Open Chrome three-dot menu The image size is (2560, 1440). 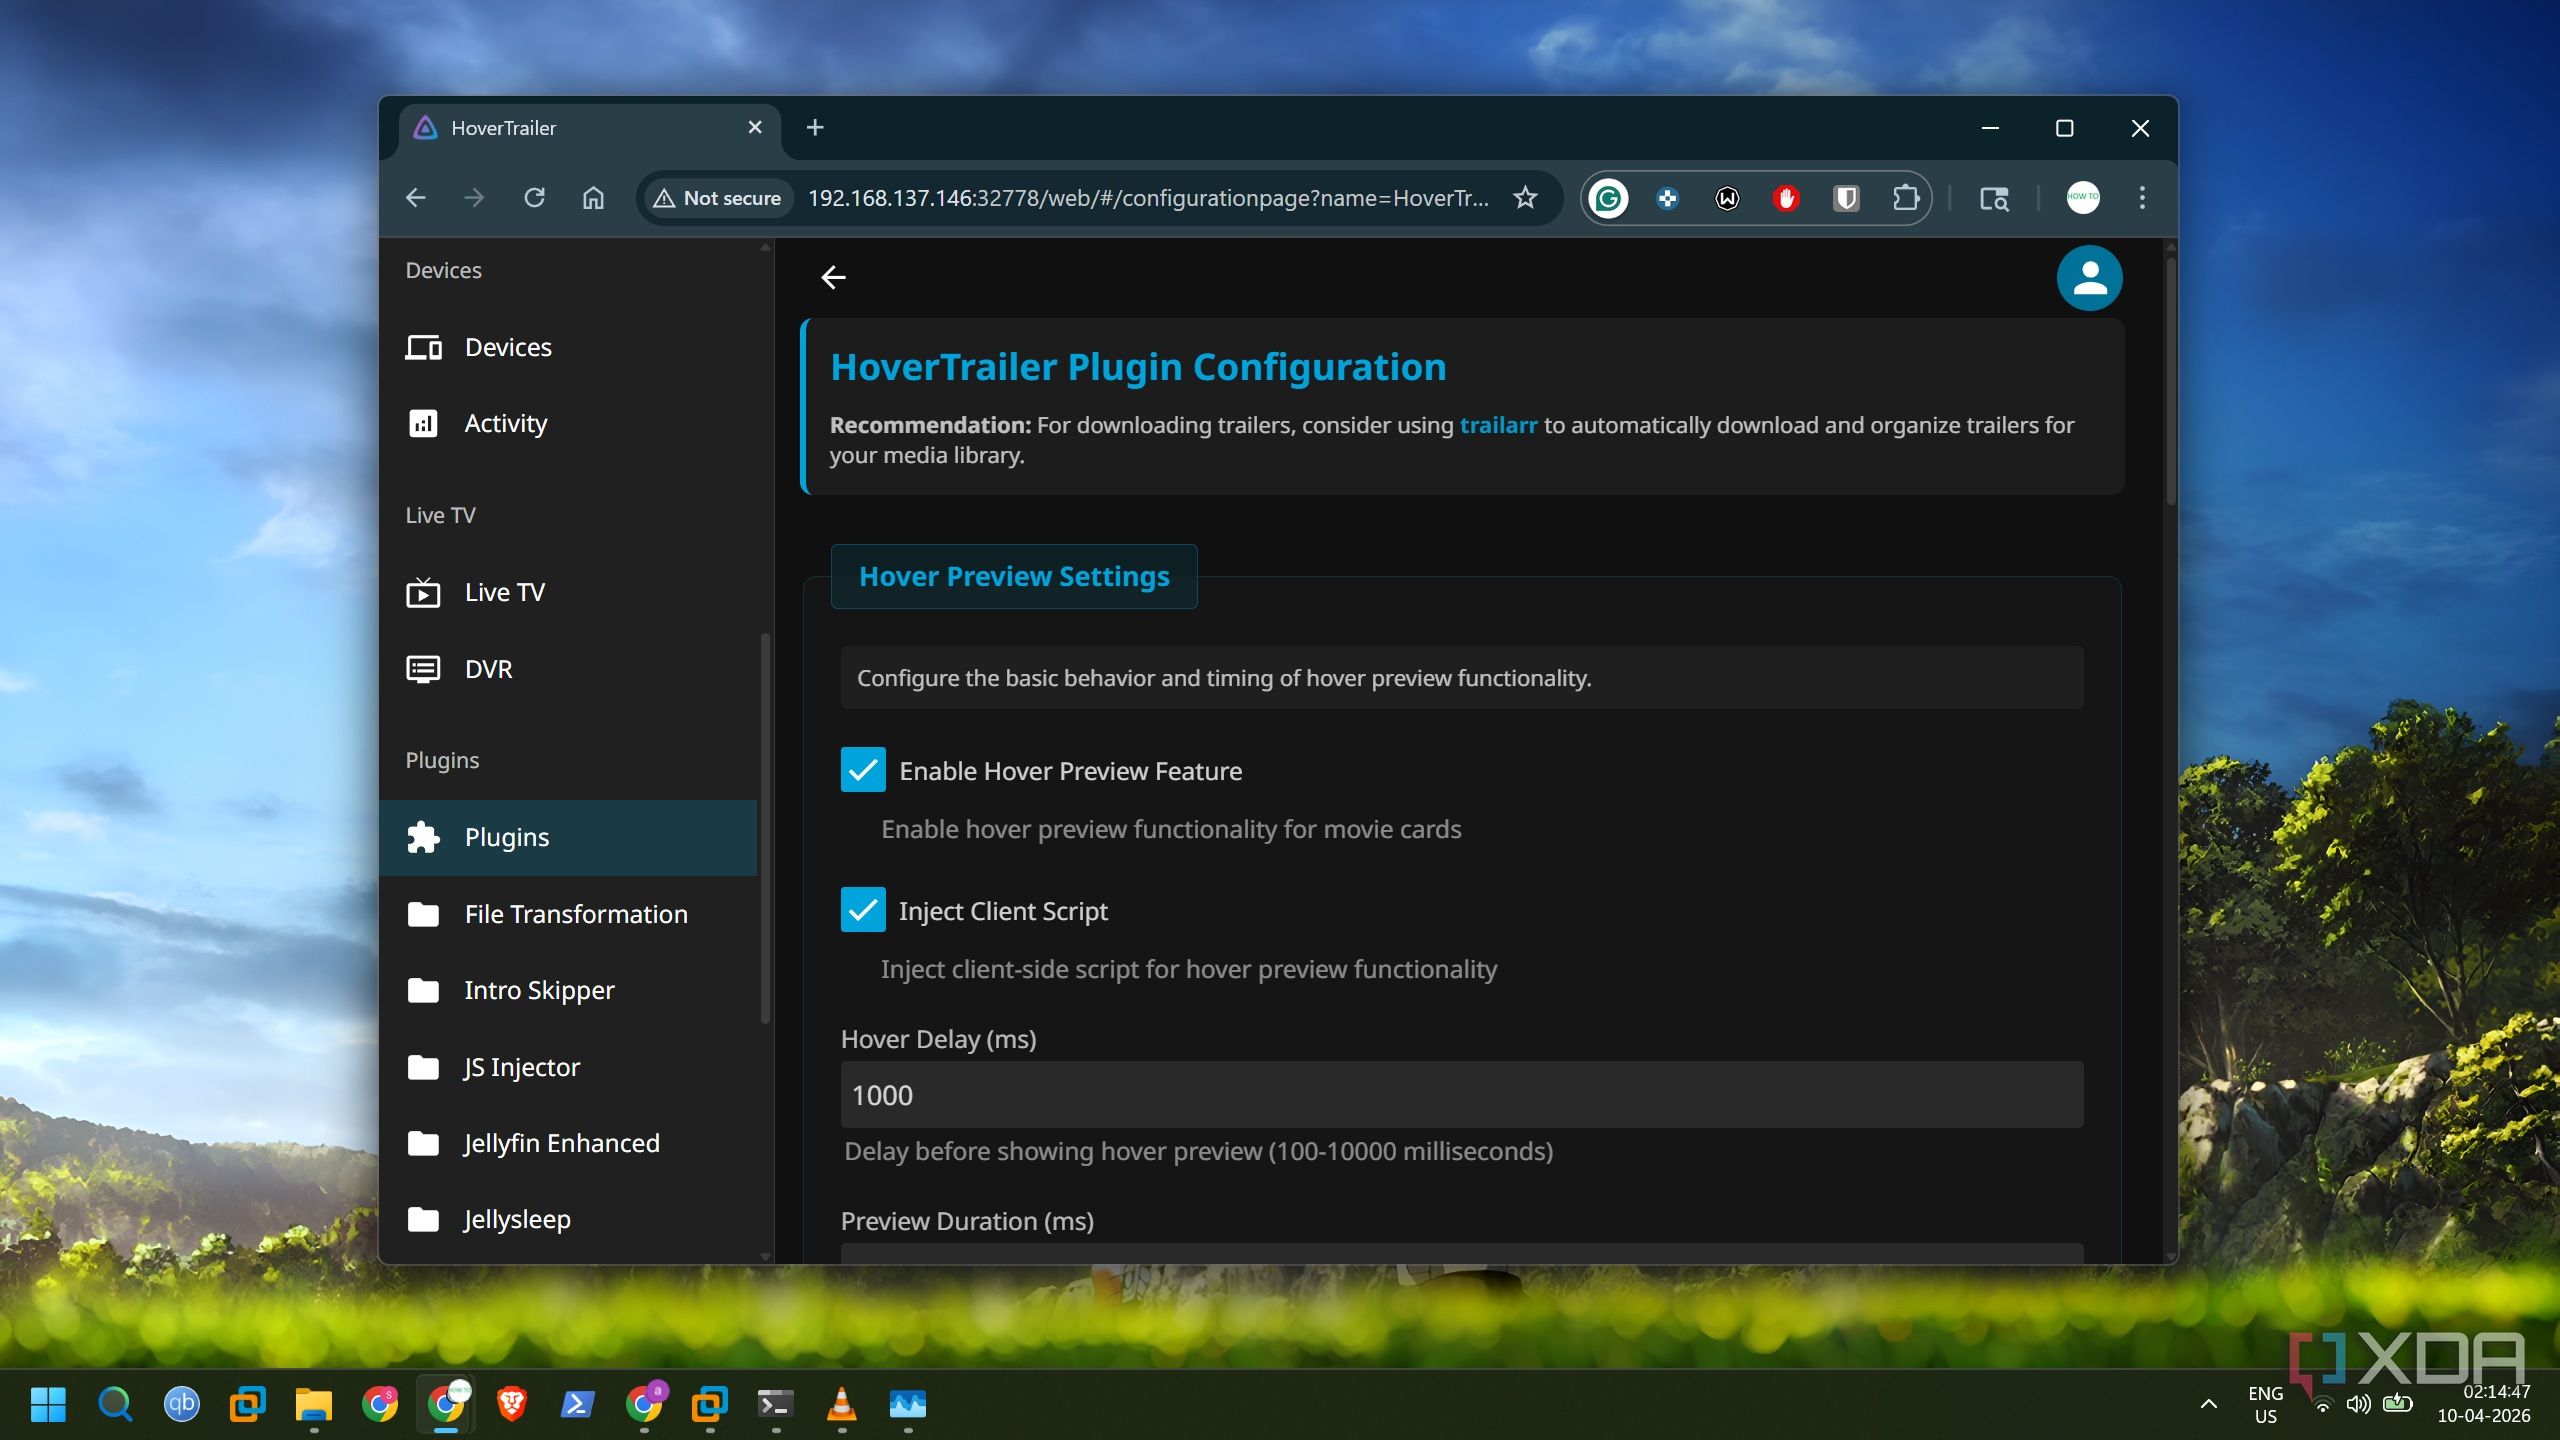point(2142,198)
